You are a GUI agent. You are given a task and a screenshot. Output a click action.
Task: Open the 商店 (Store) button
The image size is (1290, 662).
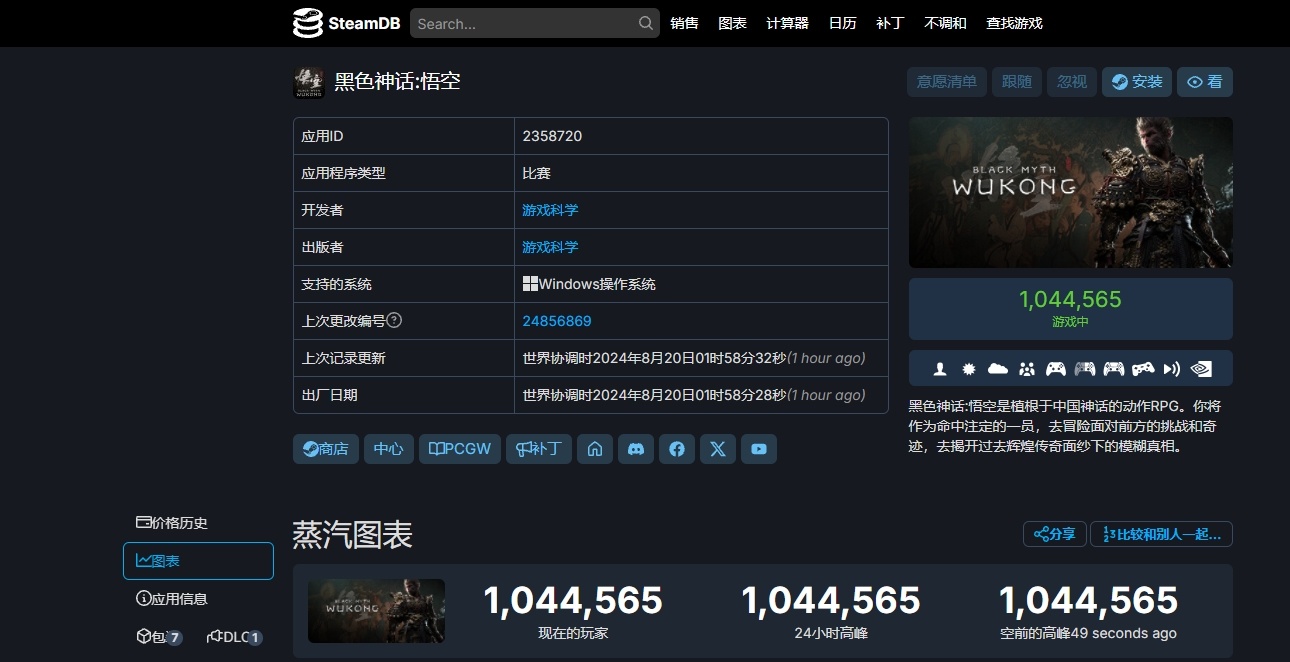tap(326, 449)
